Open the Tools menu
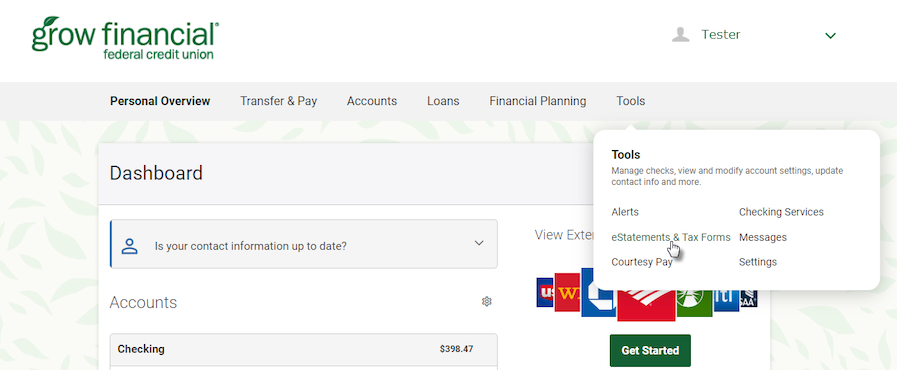This screenshot has width=897, height=370. click(x=630, y=101)
